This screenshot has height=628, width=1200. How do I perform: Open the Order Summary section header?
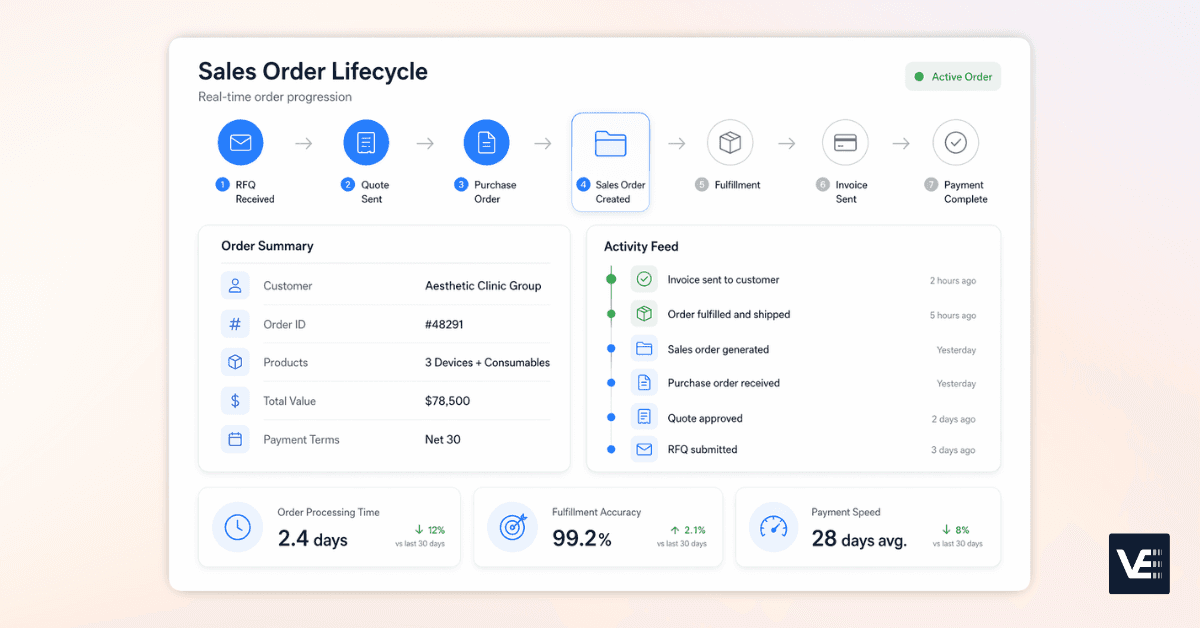pyautogui.click(x=267, y=246)
